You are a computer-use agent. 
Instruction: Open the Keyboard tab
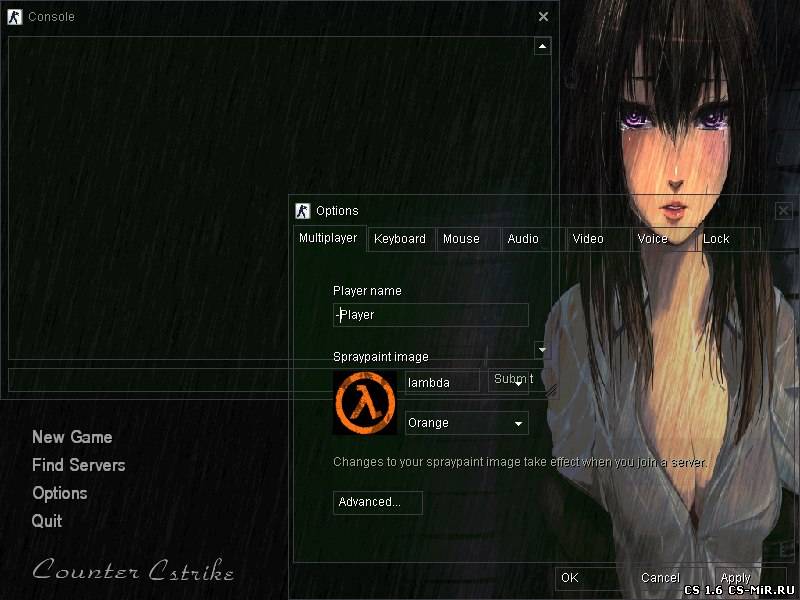click(401, 239)
